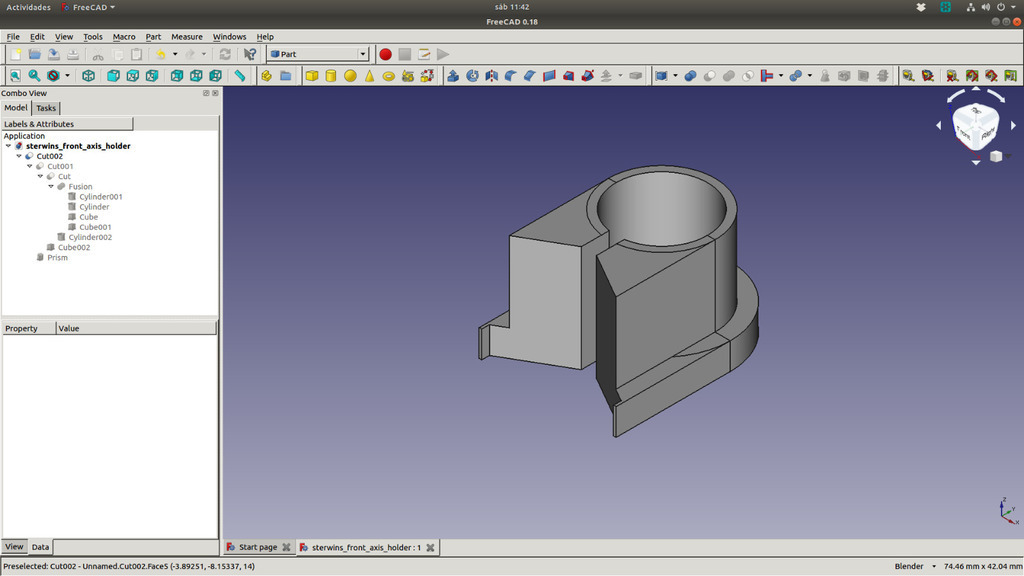Screen dimensions: 1024x576
Task: Open the draw style dropdown arrow
Action: pos(67,76)
